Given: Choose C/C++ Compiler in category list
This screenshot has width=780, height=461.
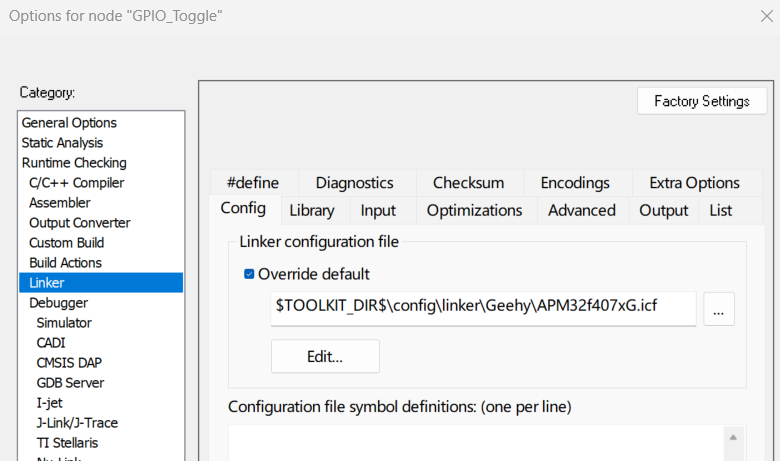Looking at the screenshot, I should pos(76,183).
